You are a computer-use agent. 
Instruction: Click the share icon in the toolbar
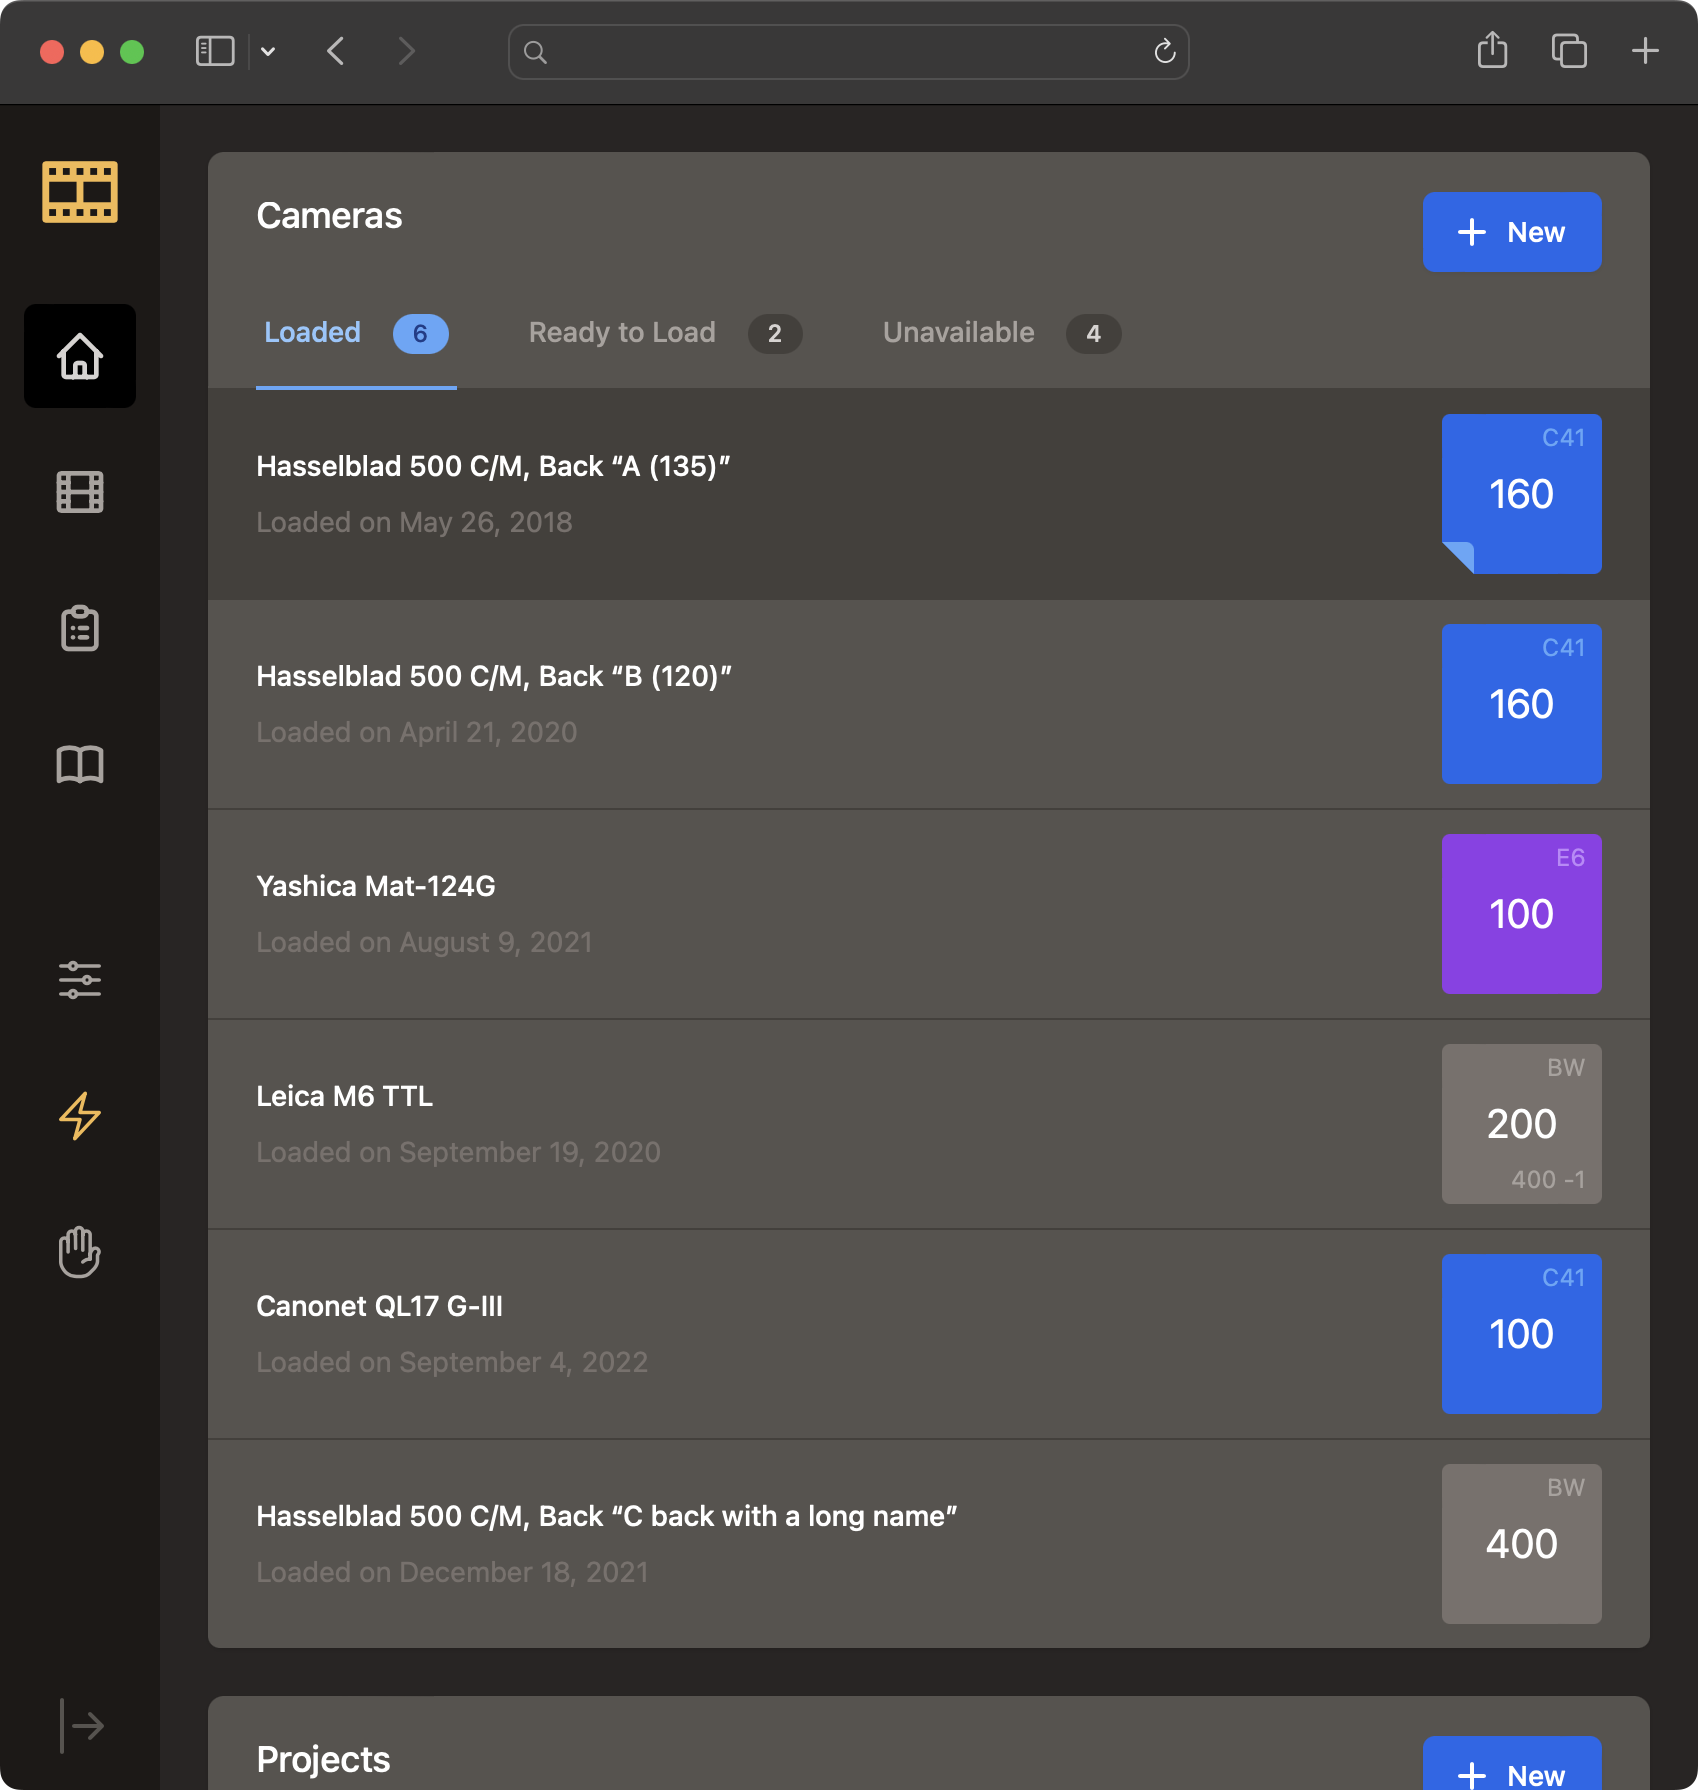1492,51
